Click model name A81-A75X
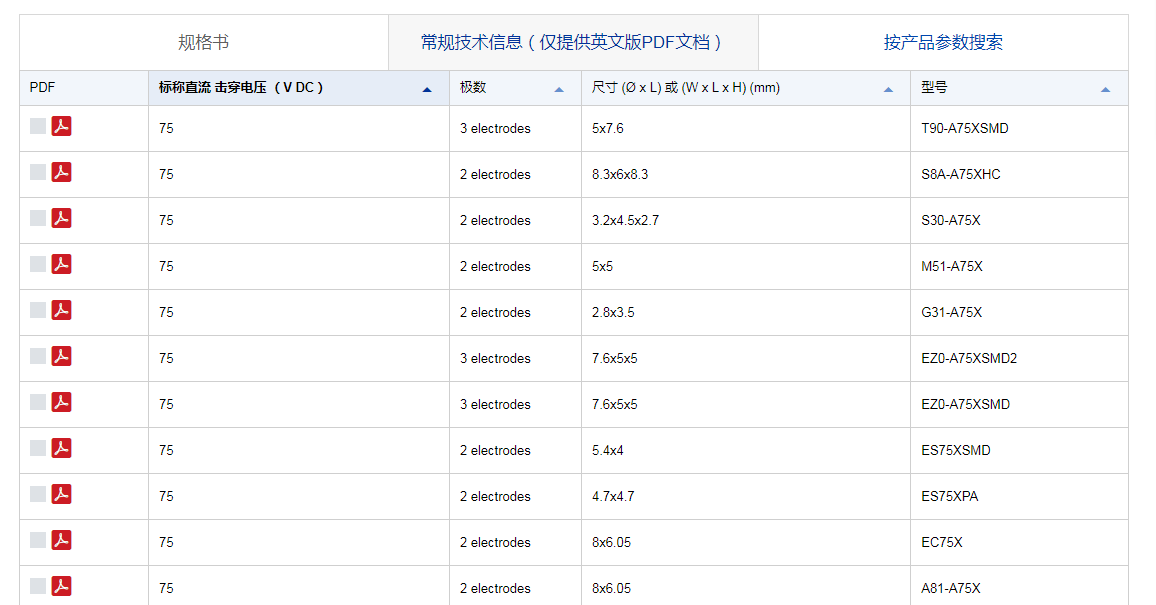The image size is (1156, 605). pos(950,588)
